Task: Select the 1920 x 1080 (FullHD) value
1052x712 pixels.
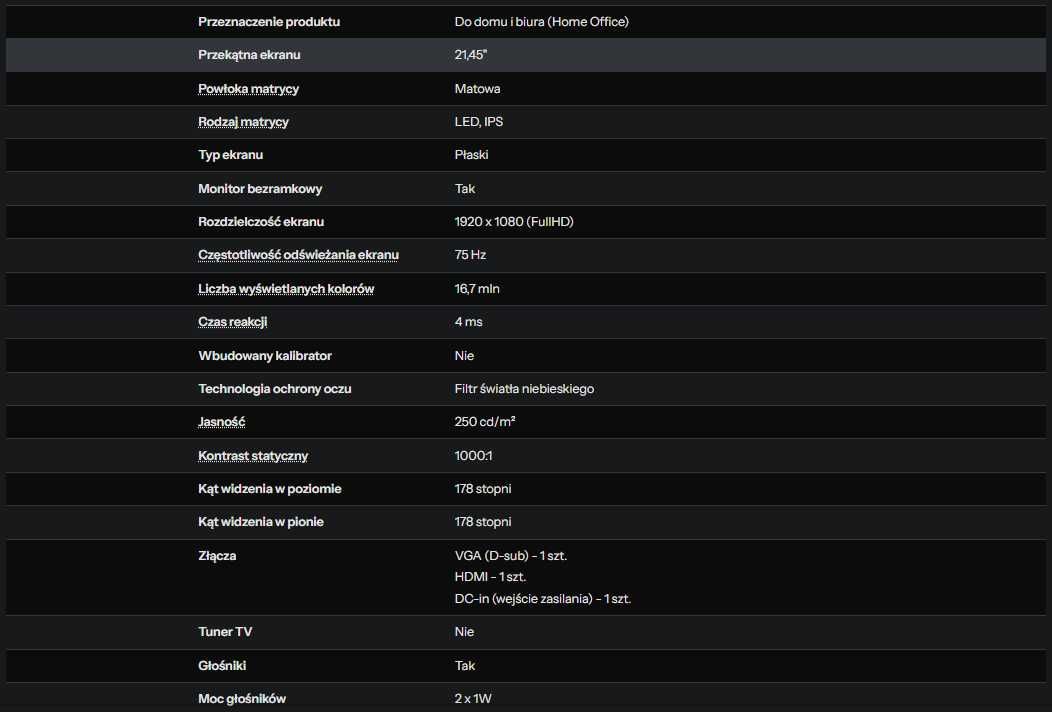Action: 514,221
